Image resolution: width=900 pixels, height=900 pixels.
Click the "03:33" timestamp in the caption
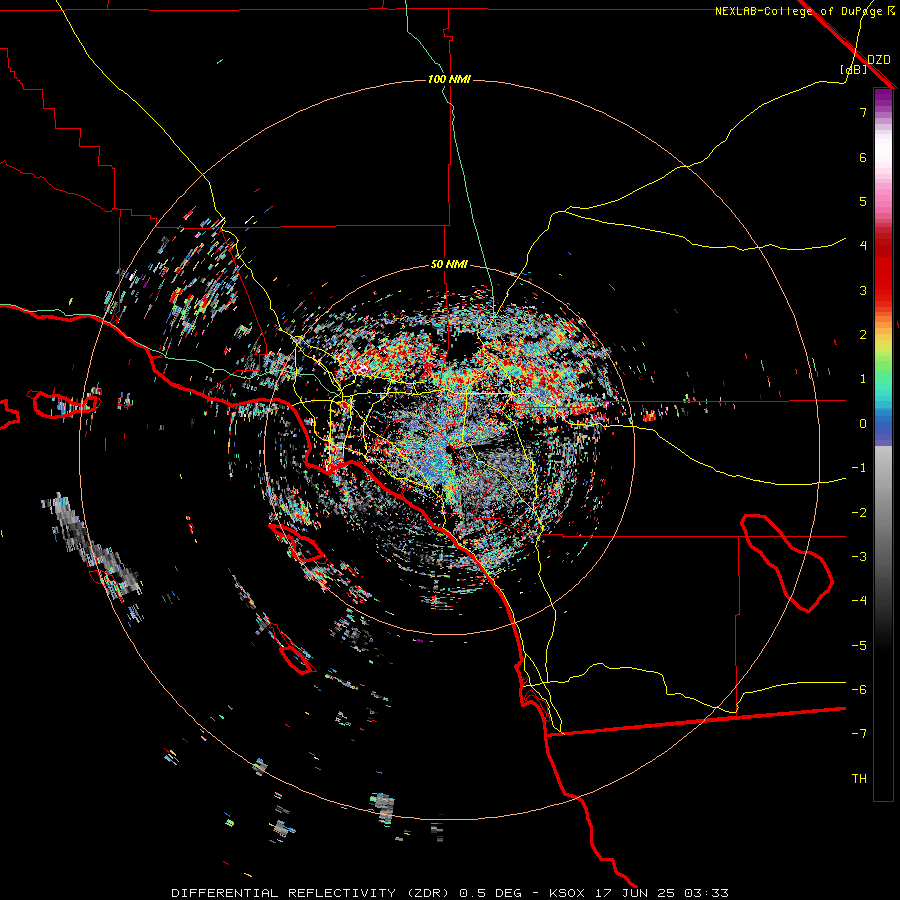pos(707,893)
